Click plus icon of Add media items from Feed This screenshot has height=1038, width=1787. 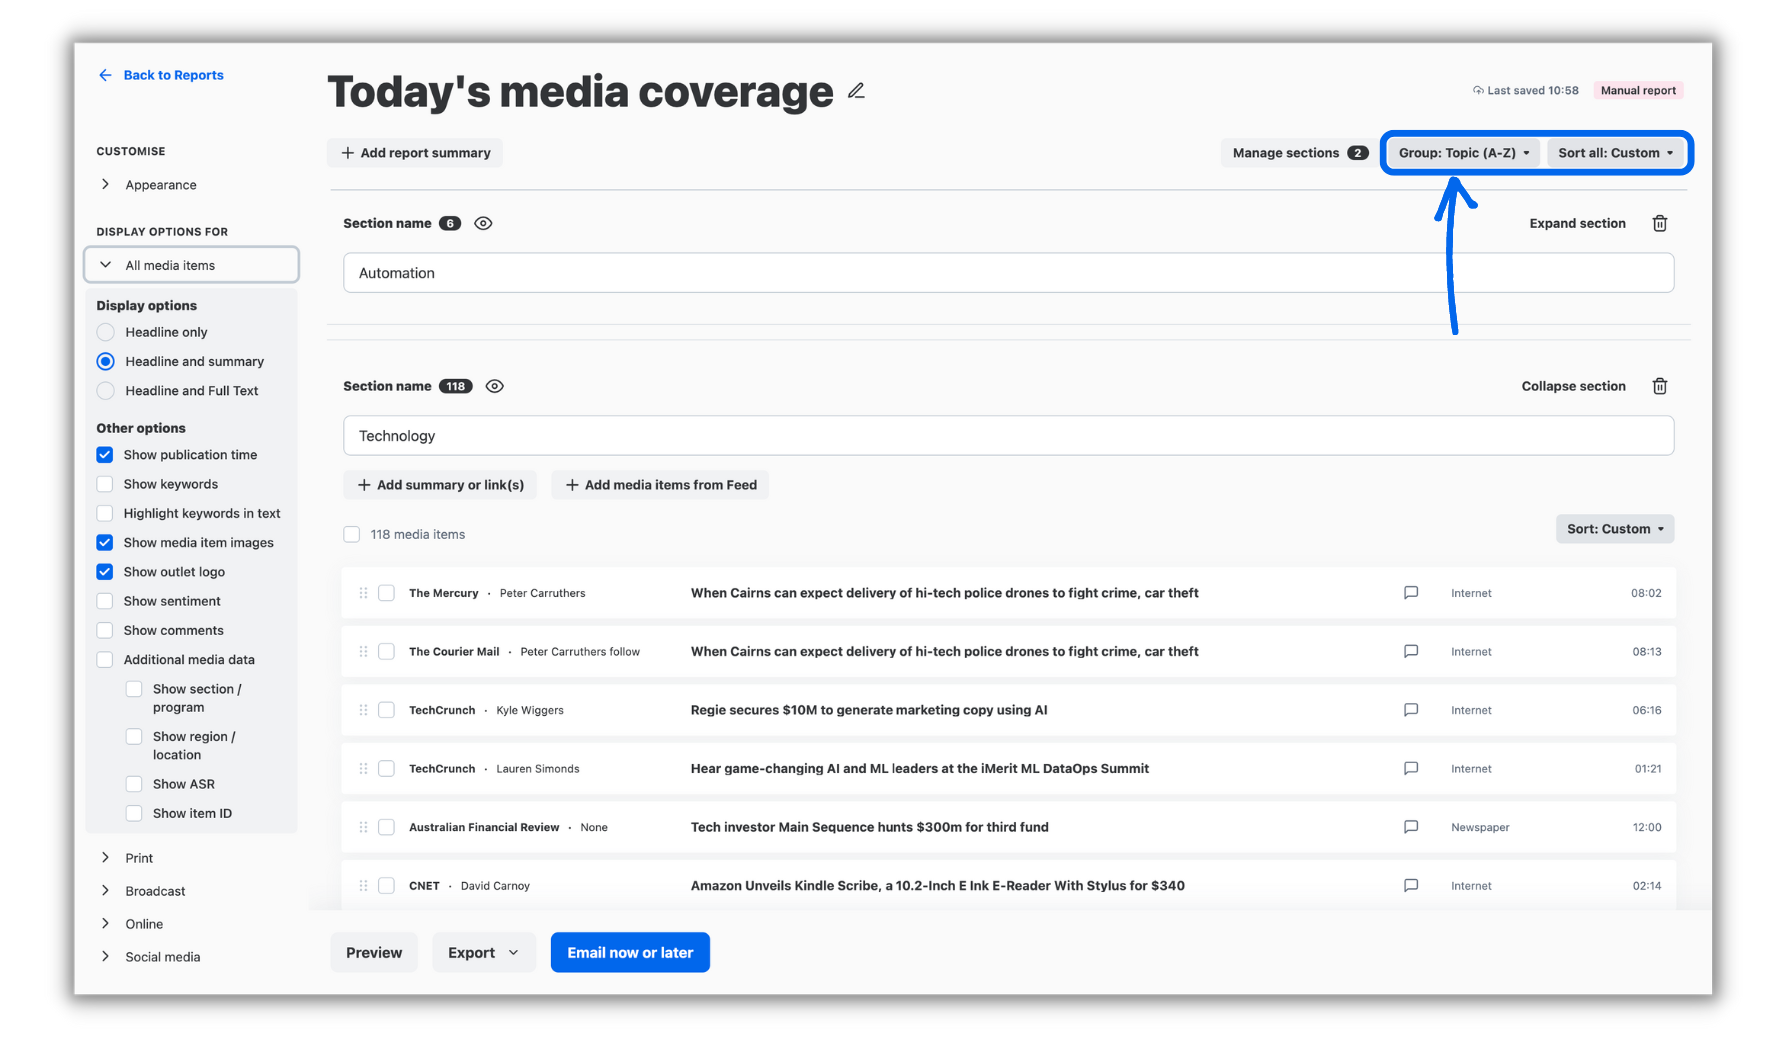(572, 485)
